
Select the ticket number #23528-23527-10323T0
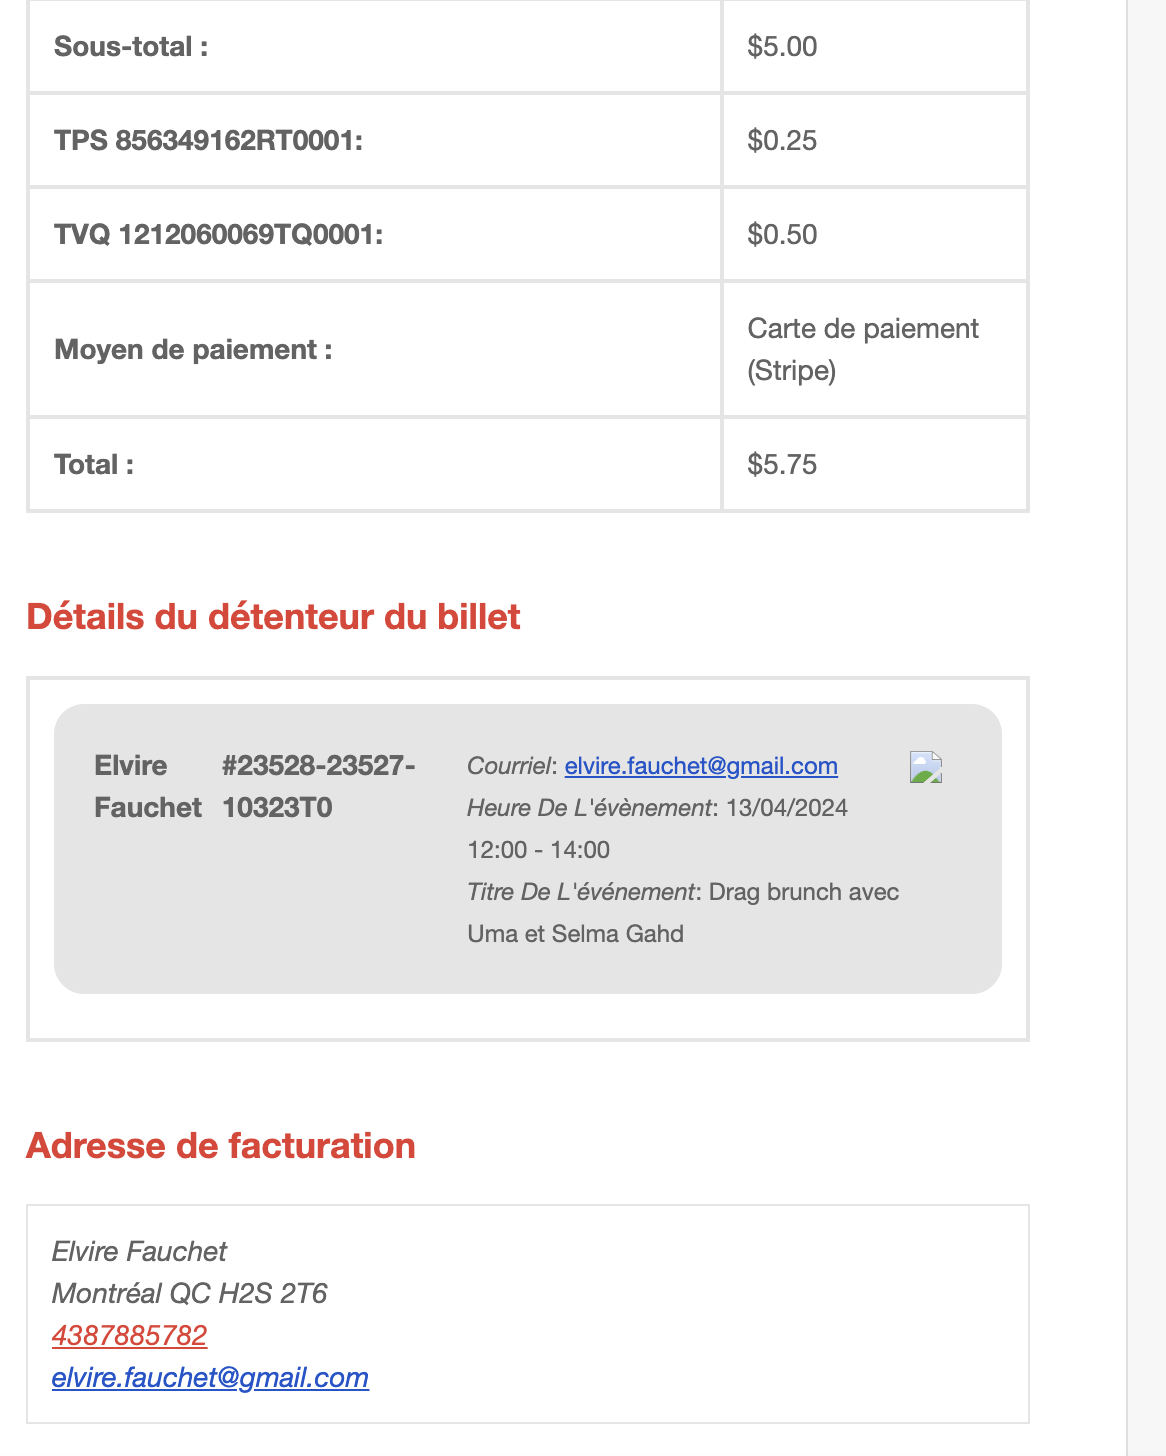point(319,787)
